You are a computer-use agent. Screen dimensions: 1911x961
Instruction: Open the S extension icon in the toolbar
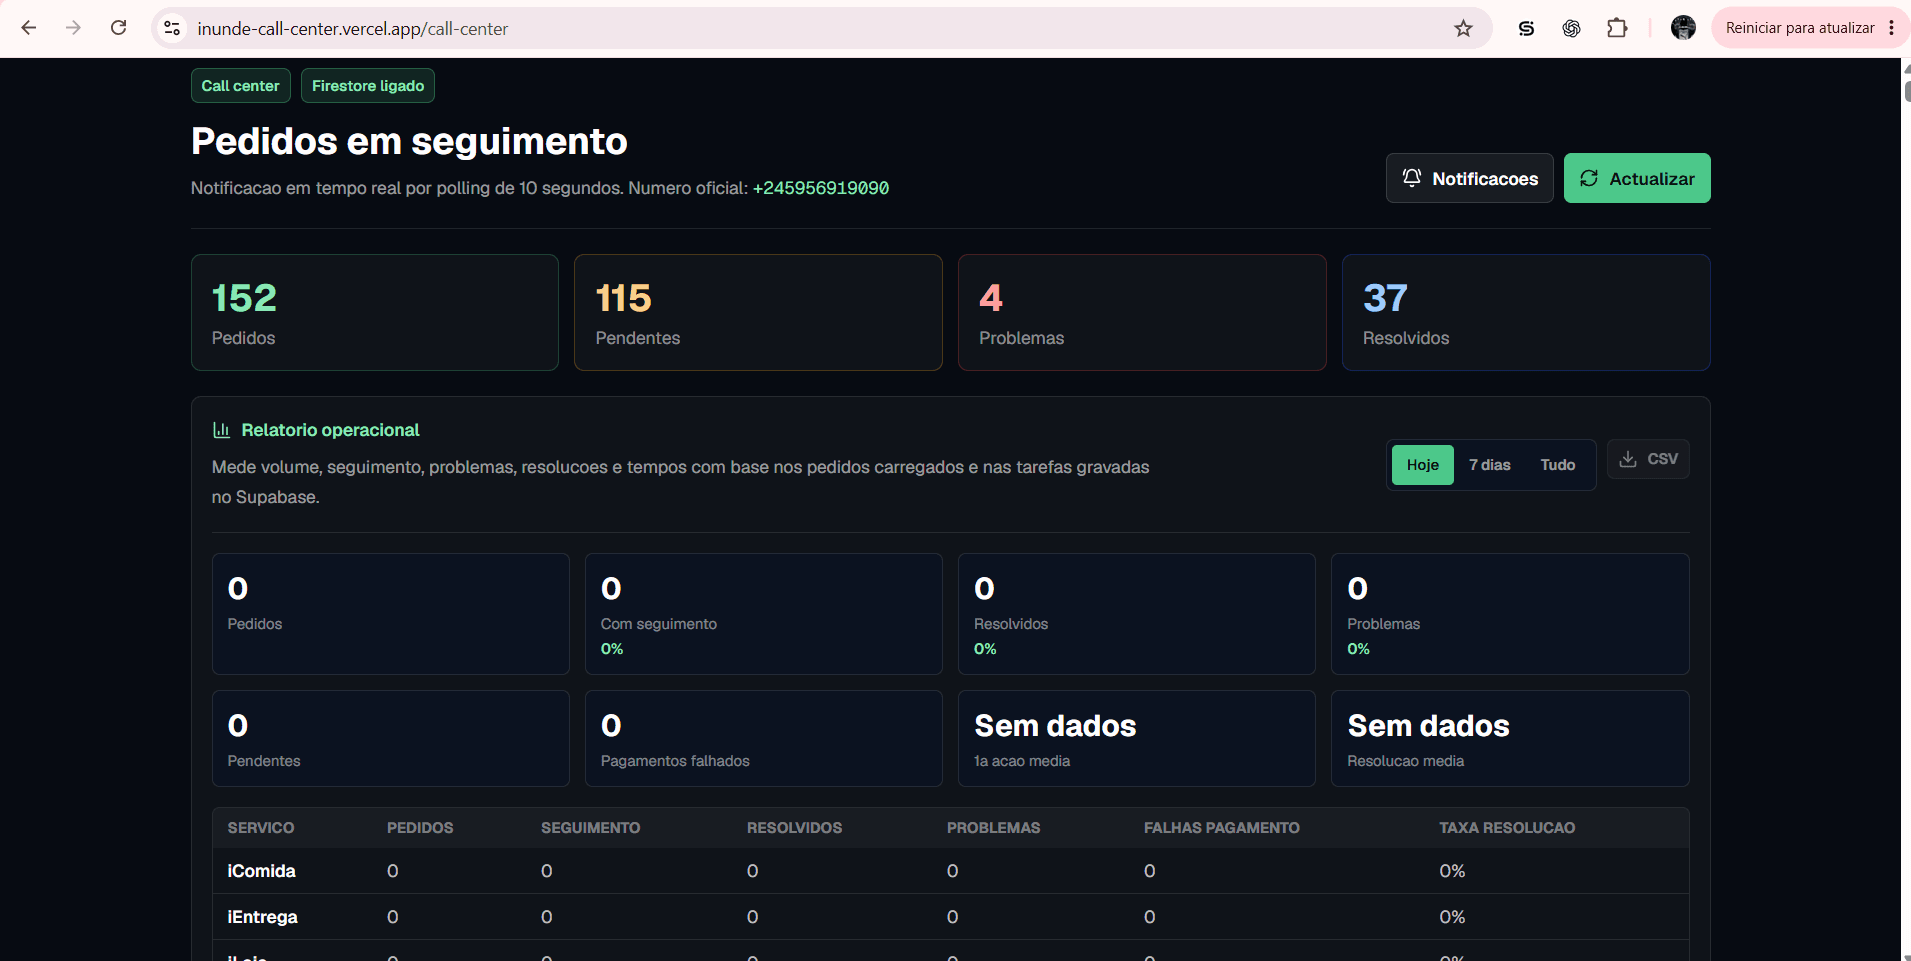pyautogui.click(x=1526, y=28)
